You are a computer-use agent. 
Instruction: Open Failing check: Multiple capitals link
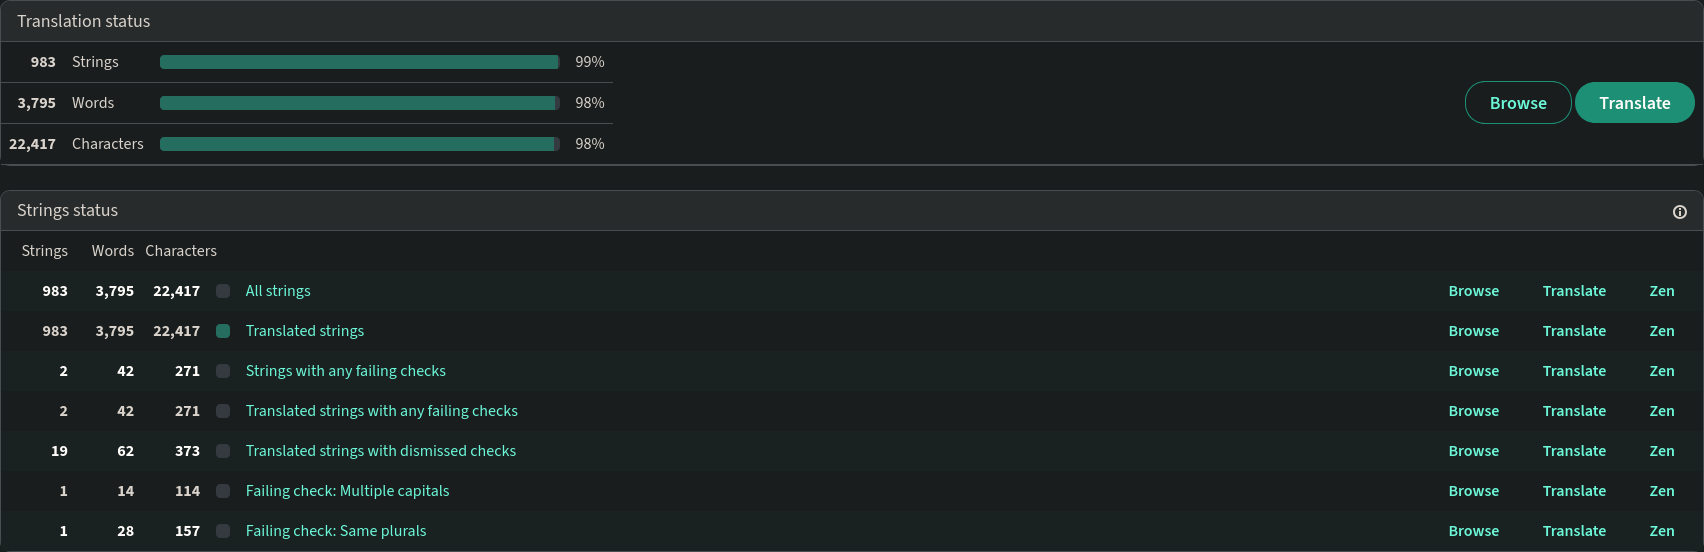click(348, 491)
